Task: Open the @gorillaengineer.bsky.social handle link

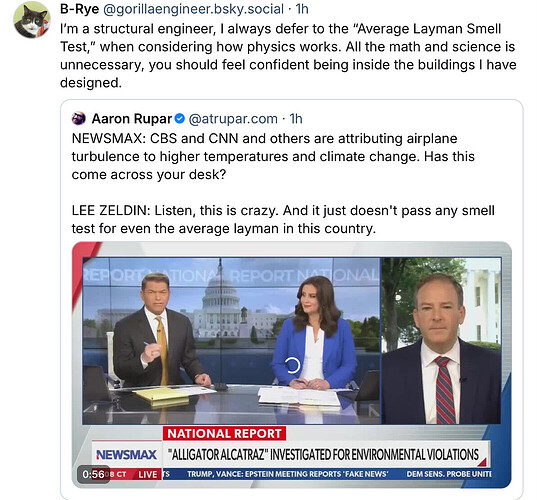Action: pos(193,9)
